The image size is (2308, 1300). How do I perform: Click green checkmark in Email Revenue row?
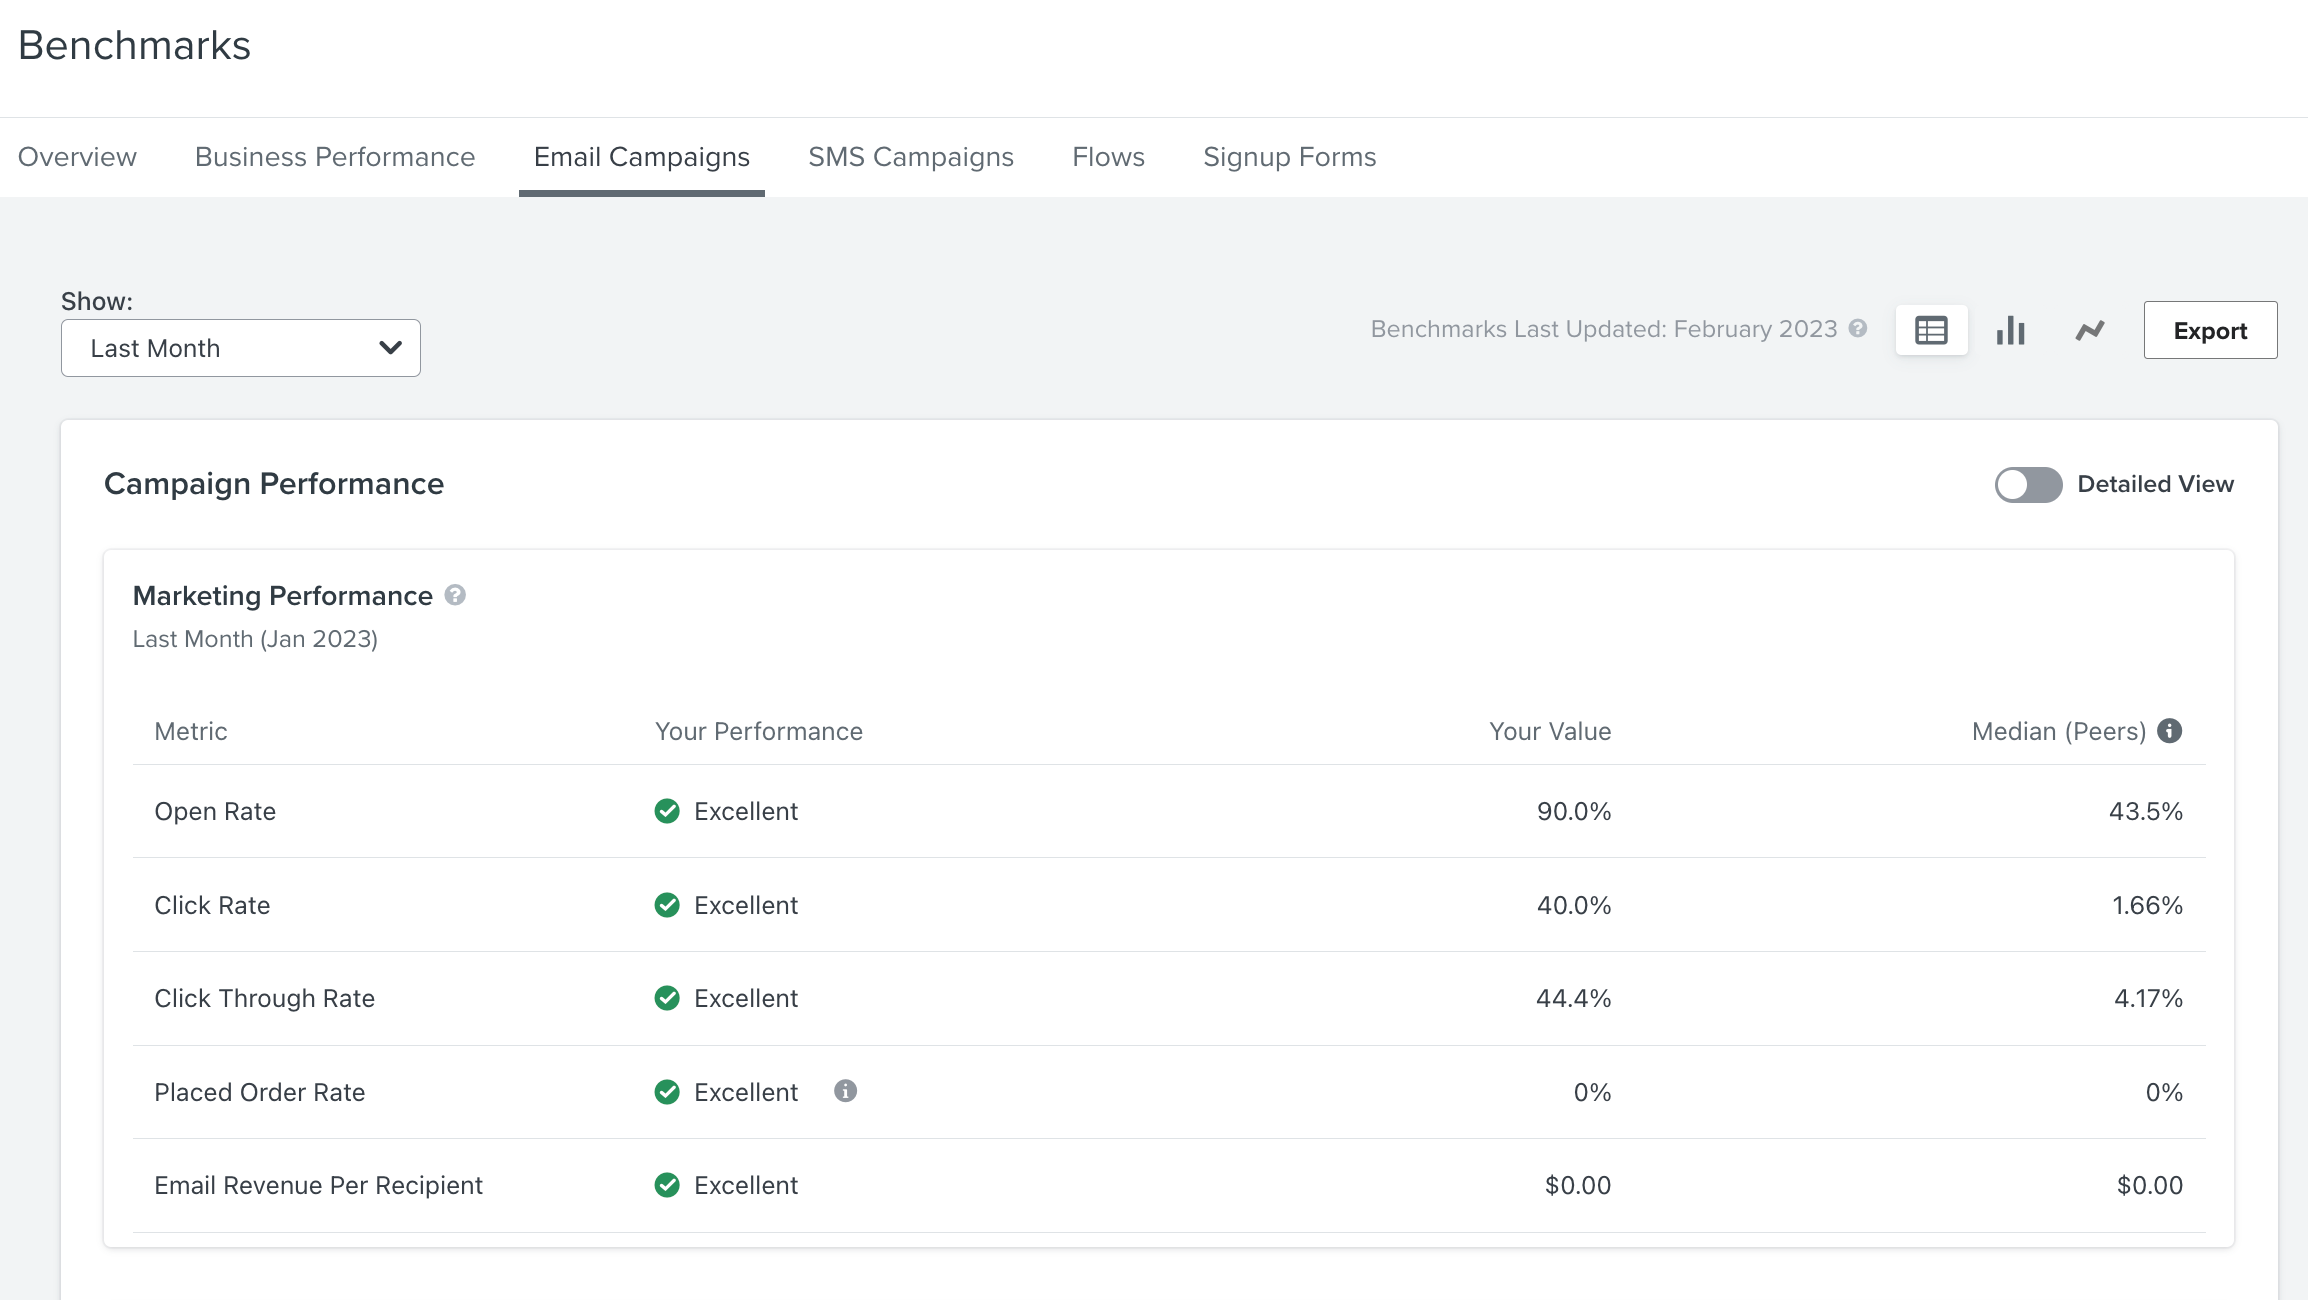667,1185
